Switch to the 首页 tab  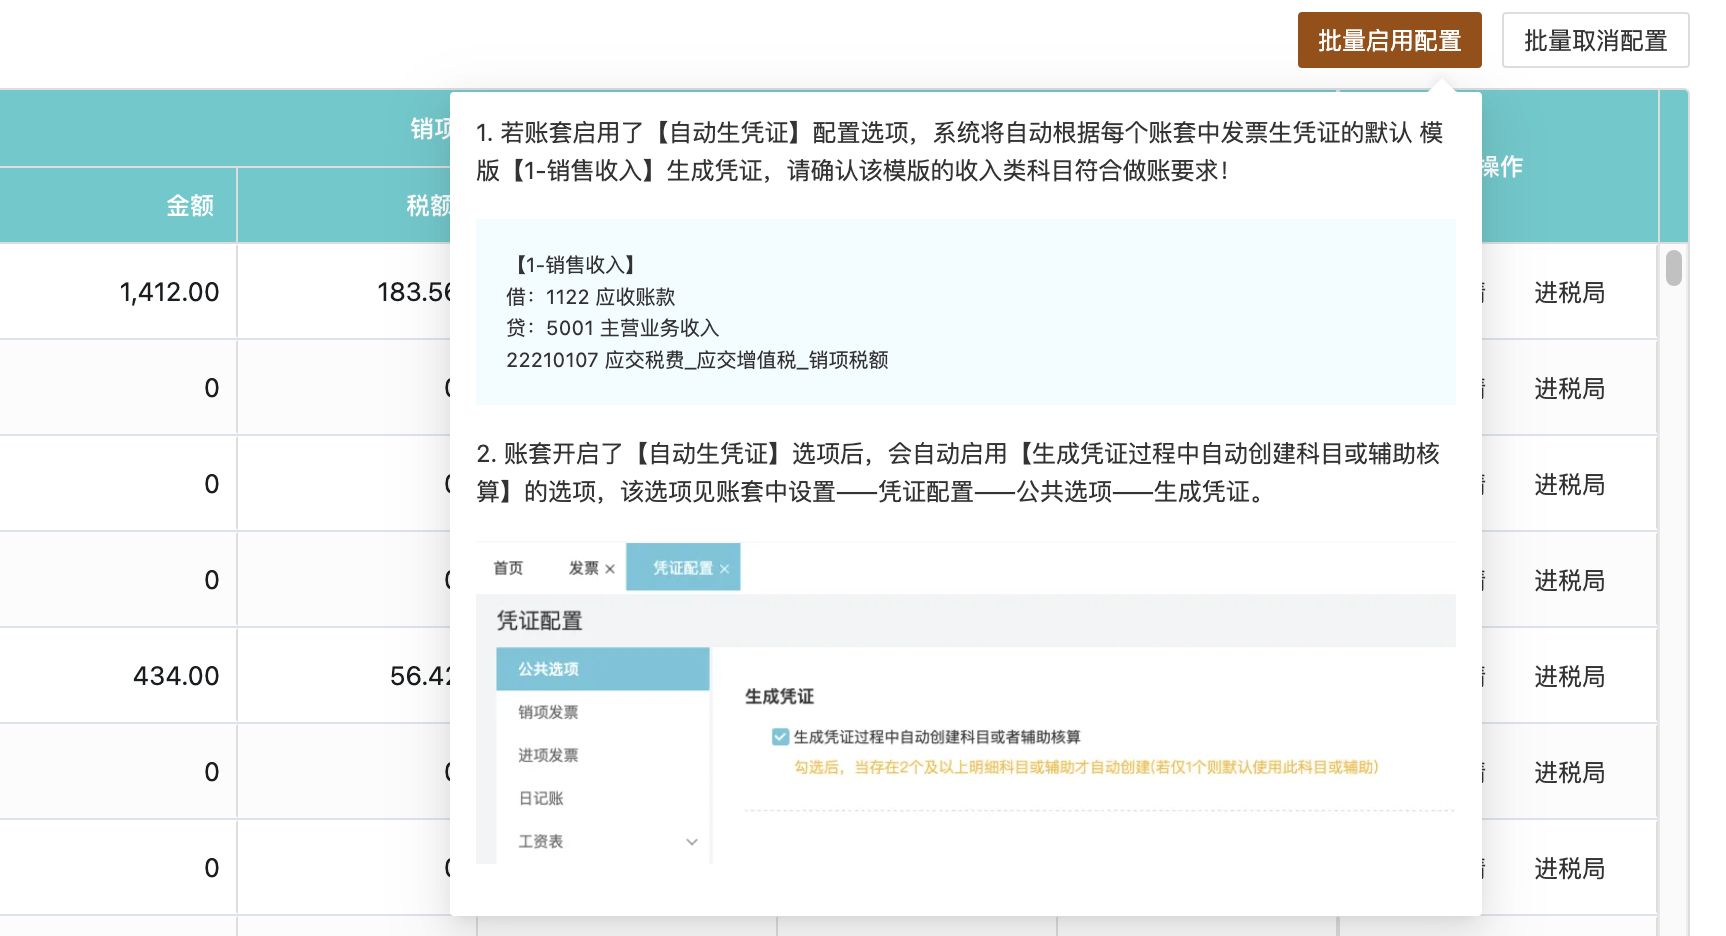pyautogui.click(x=508, y=568)
